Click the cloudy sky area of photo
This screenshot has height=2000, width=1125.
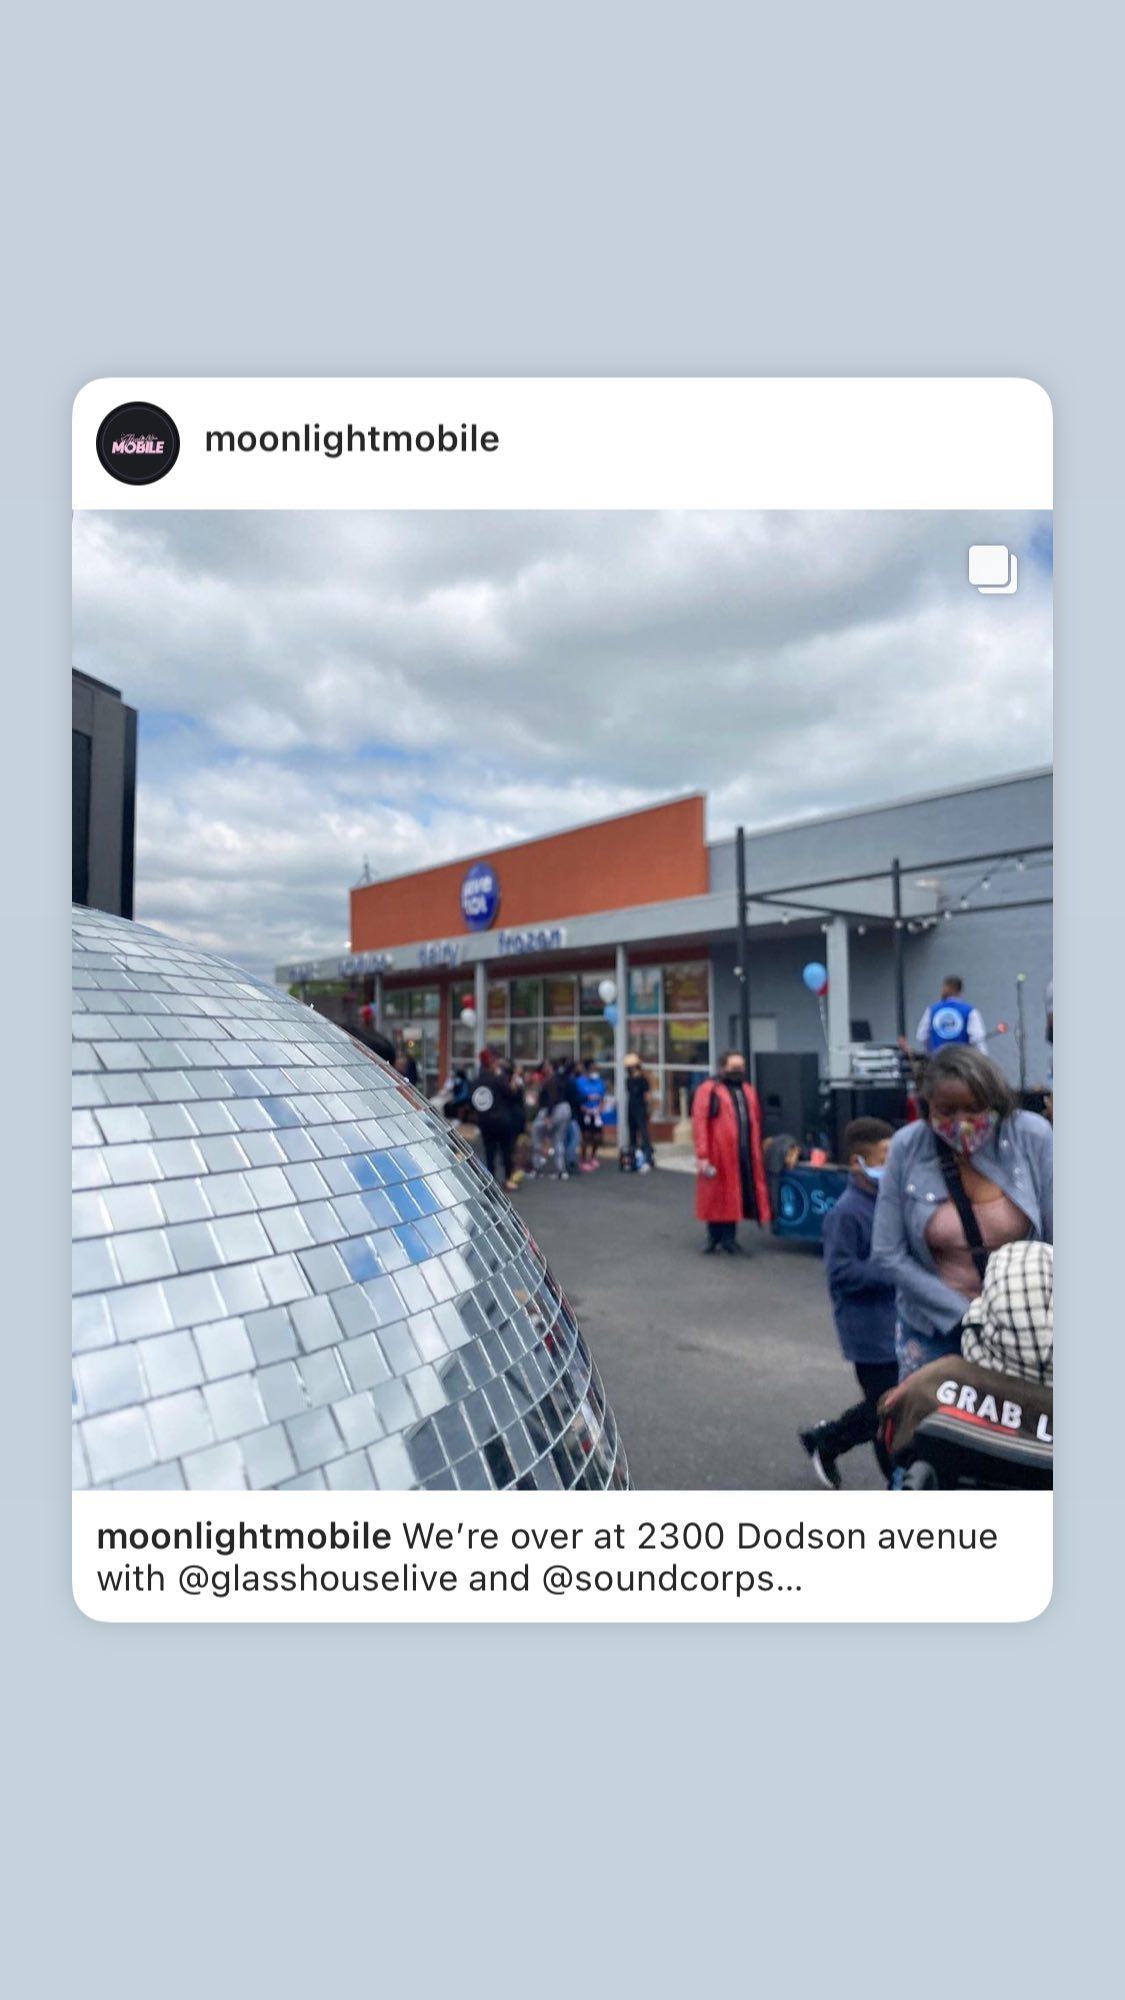click(x=560, y=680)
